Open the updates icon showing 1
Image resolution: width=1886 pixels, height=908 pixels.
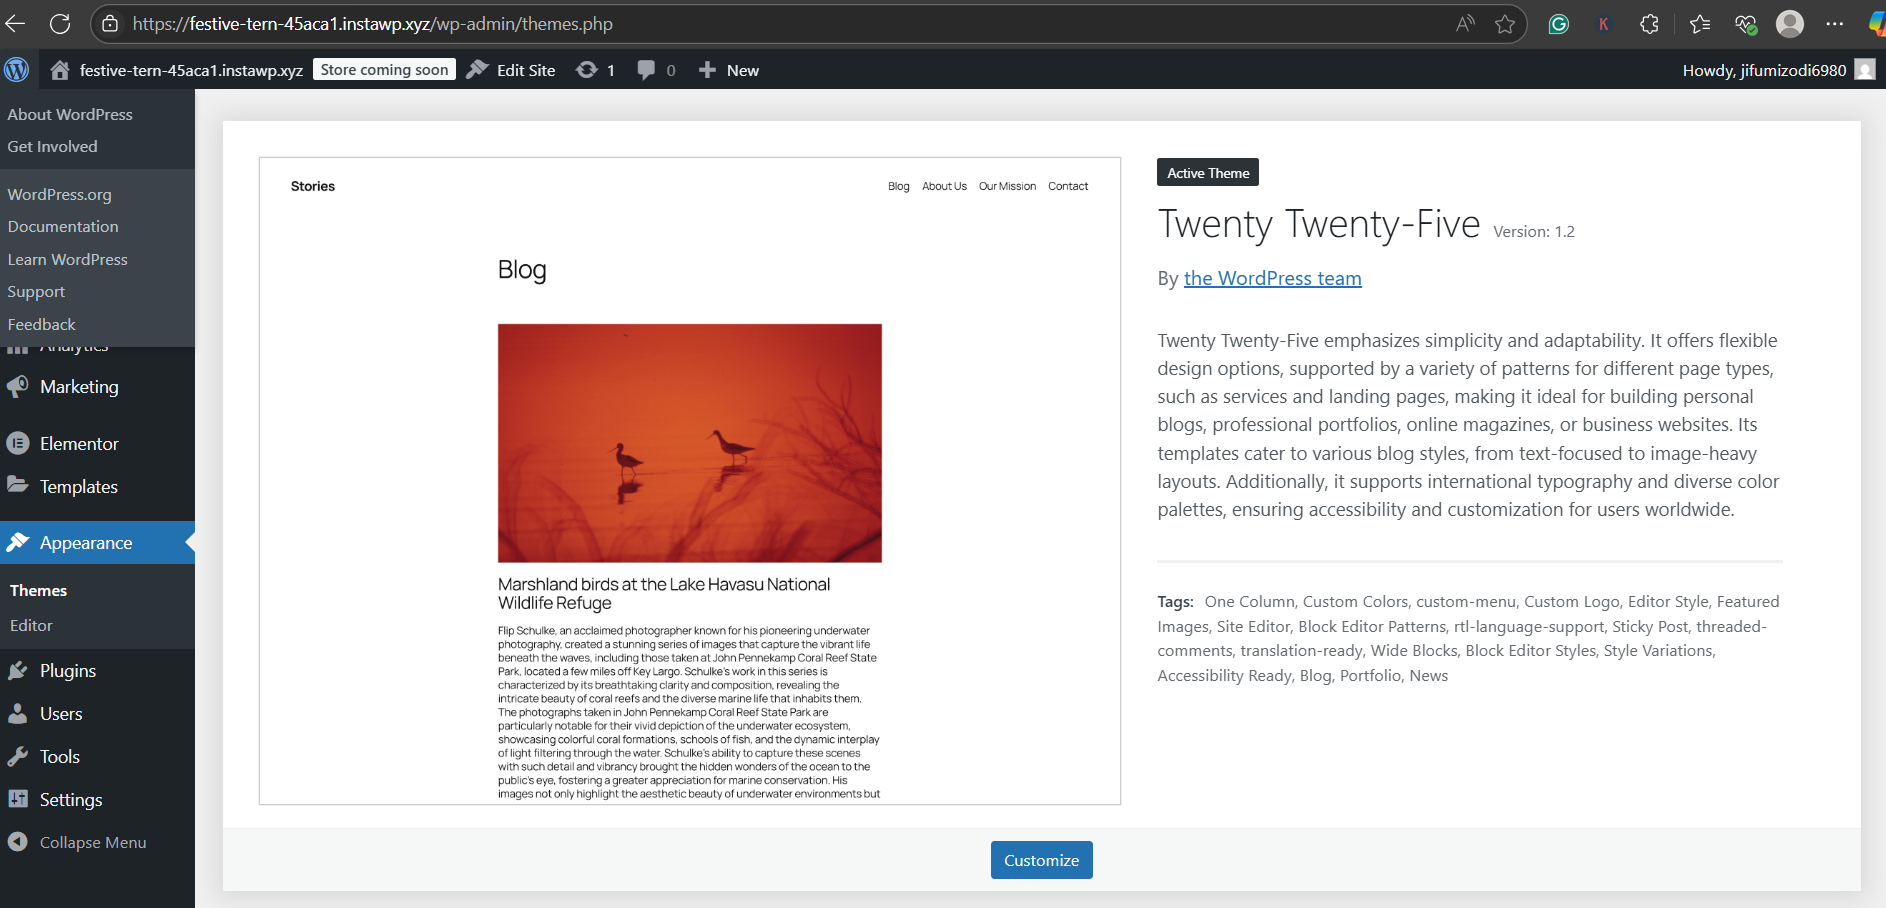(x=595, y=70)
